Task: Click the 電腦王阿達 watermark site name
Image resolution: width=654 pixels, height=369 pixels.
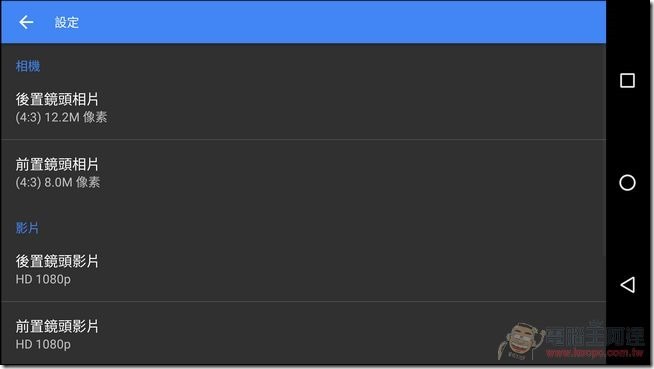Action: tap(596, 334)
